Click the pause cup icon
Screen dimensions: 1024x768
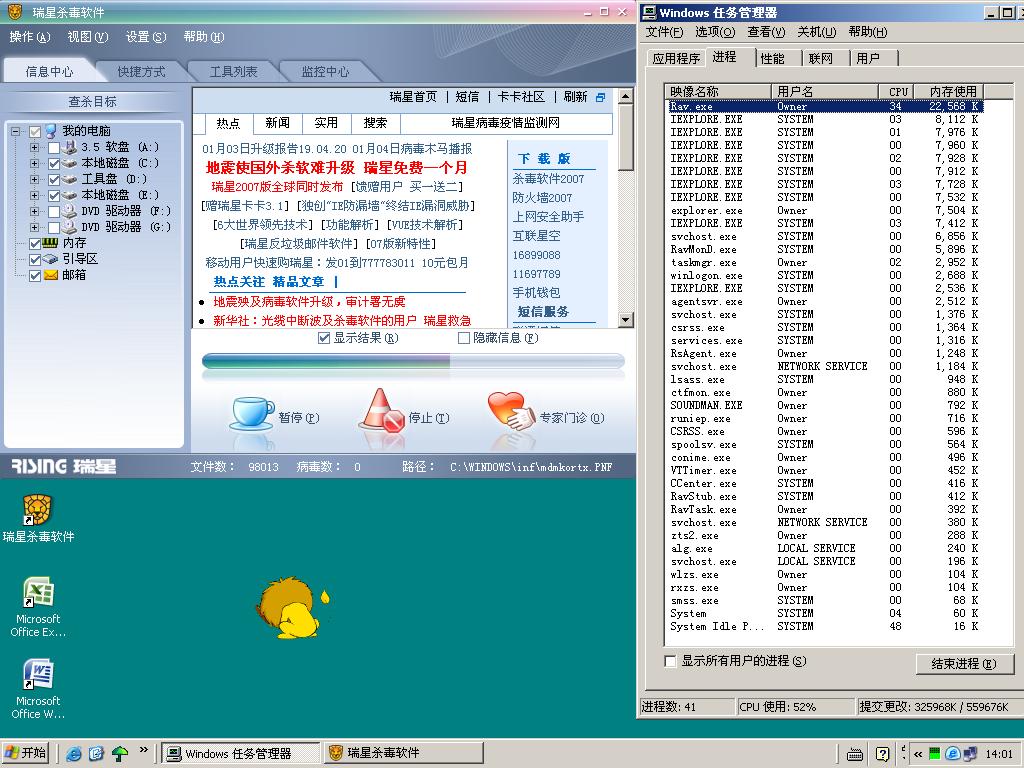click(252, 413)
